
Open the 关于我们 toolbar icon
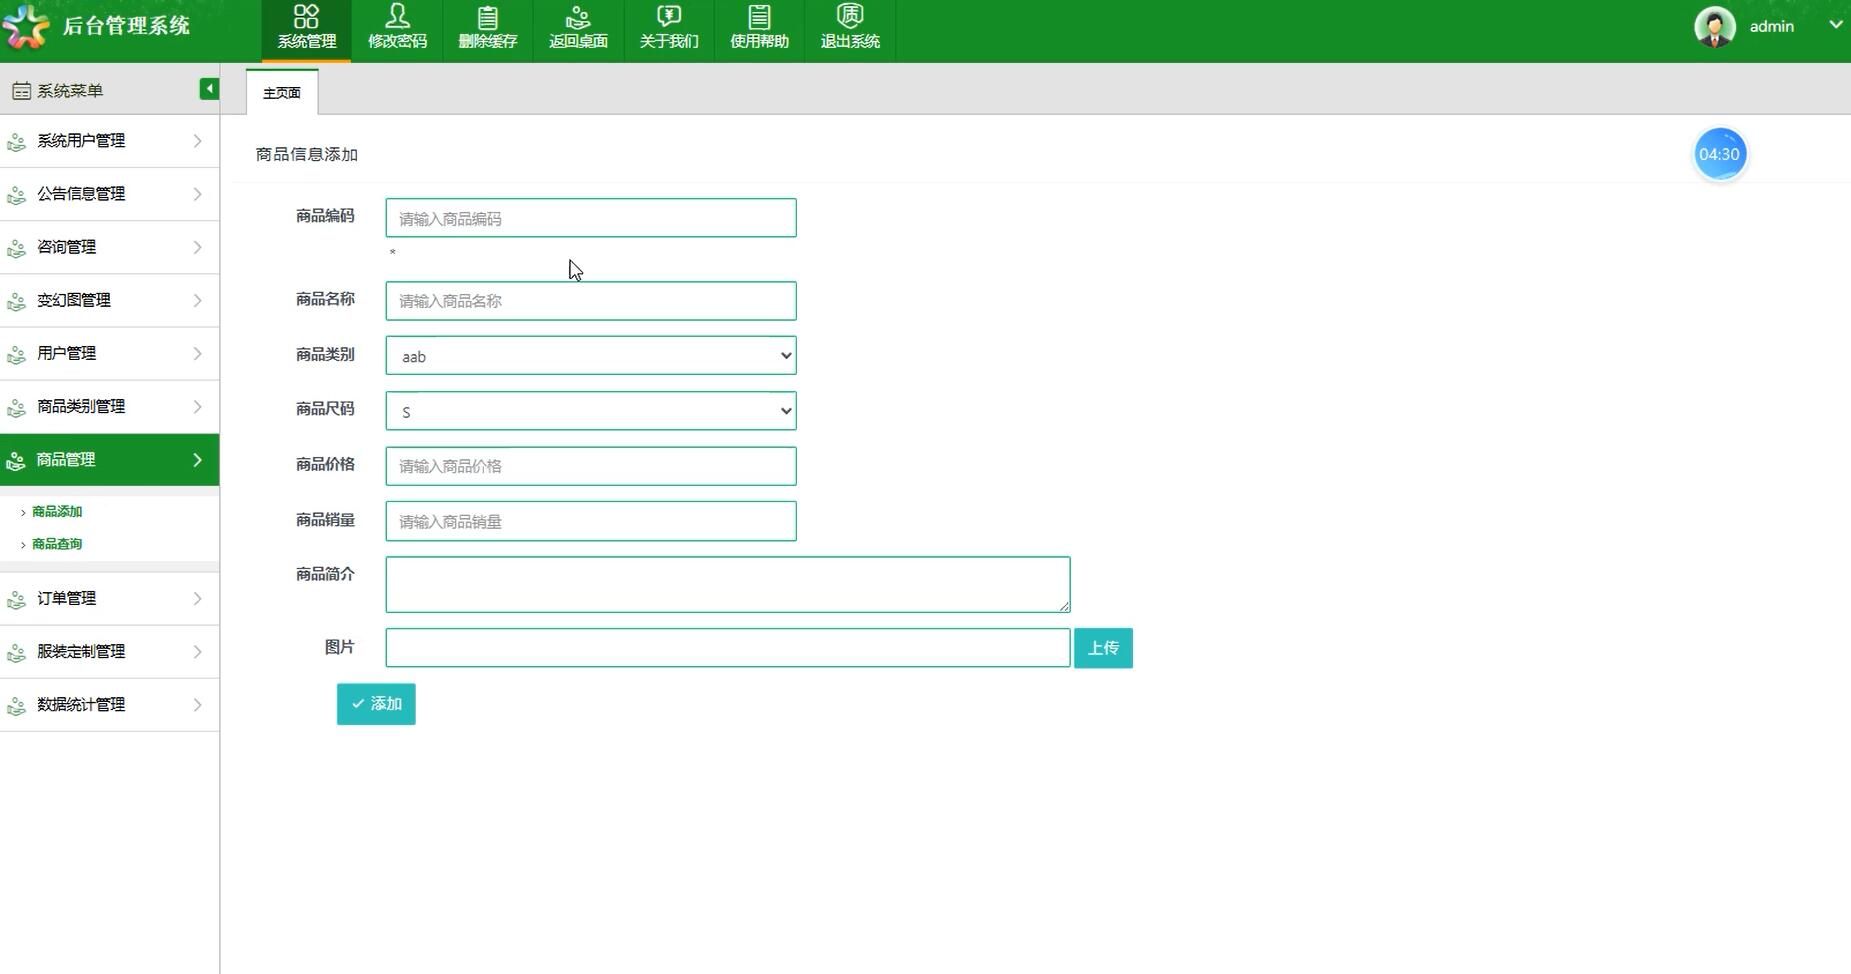tap(668, 17)
